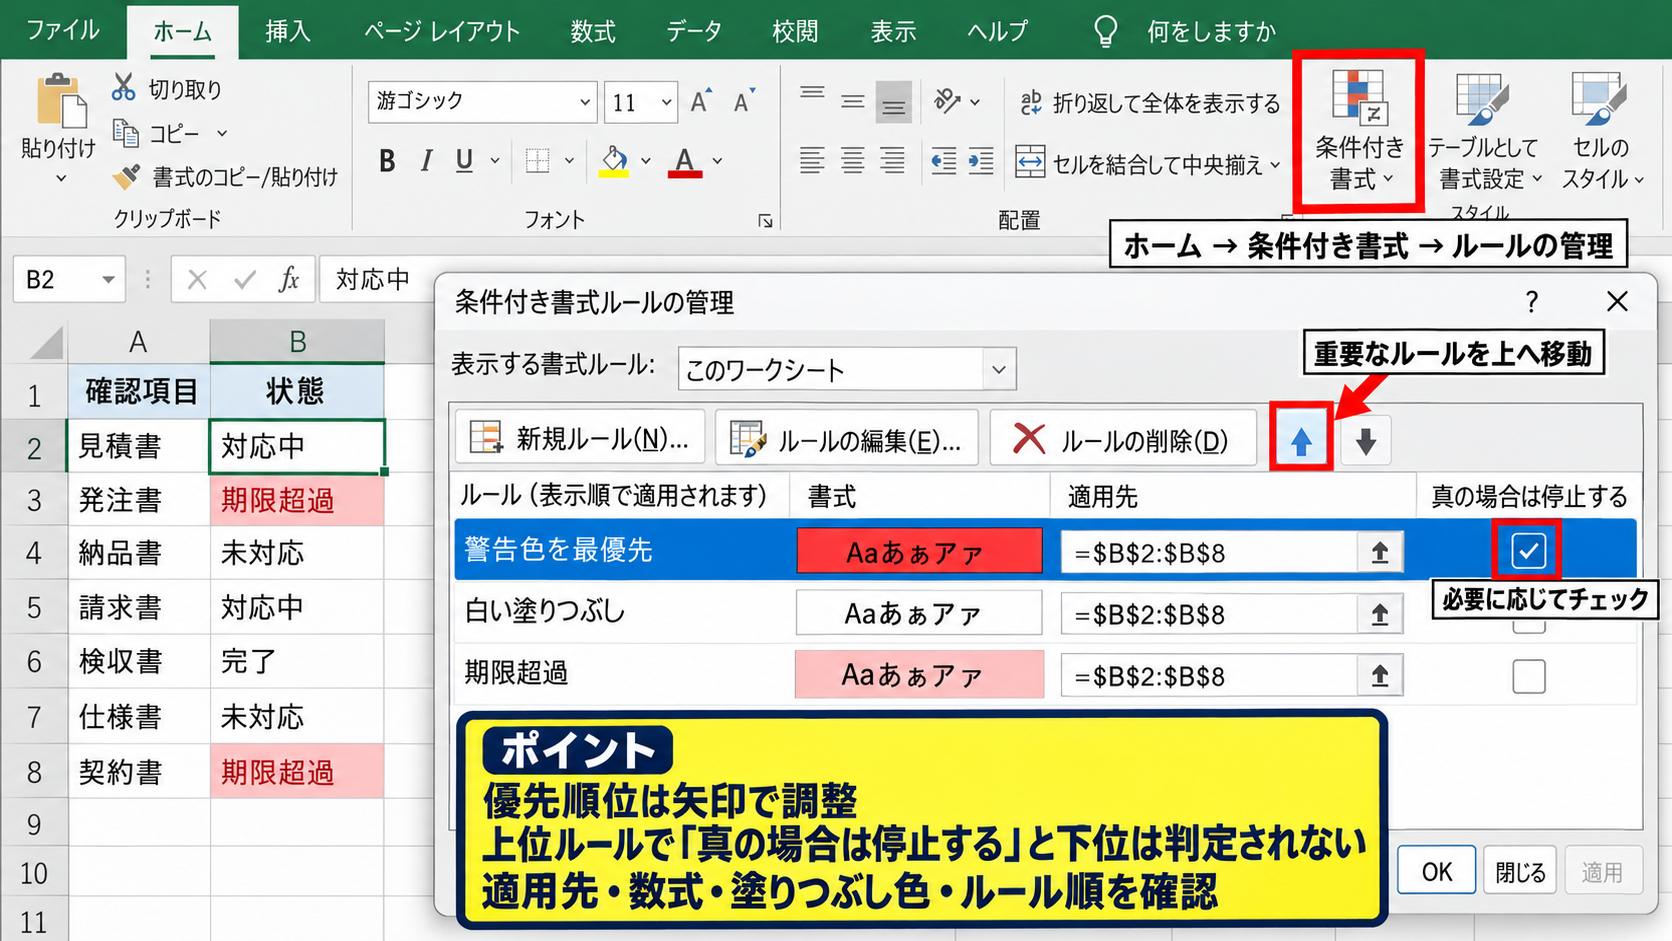Click range selector arrow for 期限超過 rule
1672x941 pixels.
[x=1380, y=676]
